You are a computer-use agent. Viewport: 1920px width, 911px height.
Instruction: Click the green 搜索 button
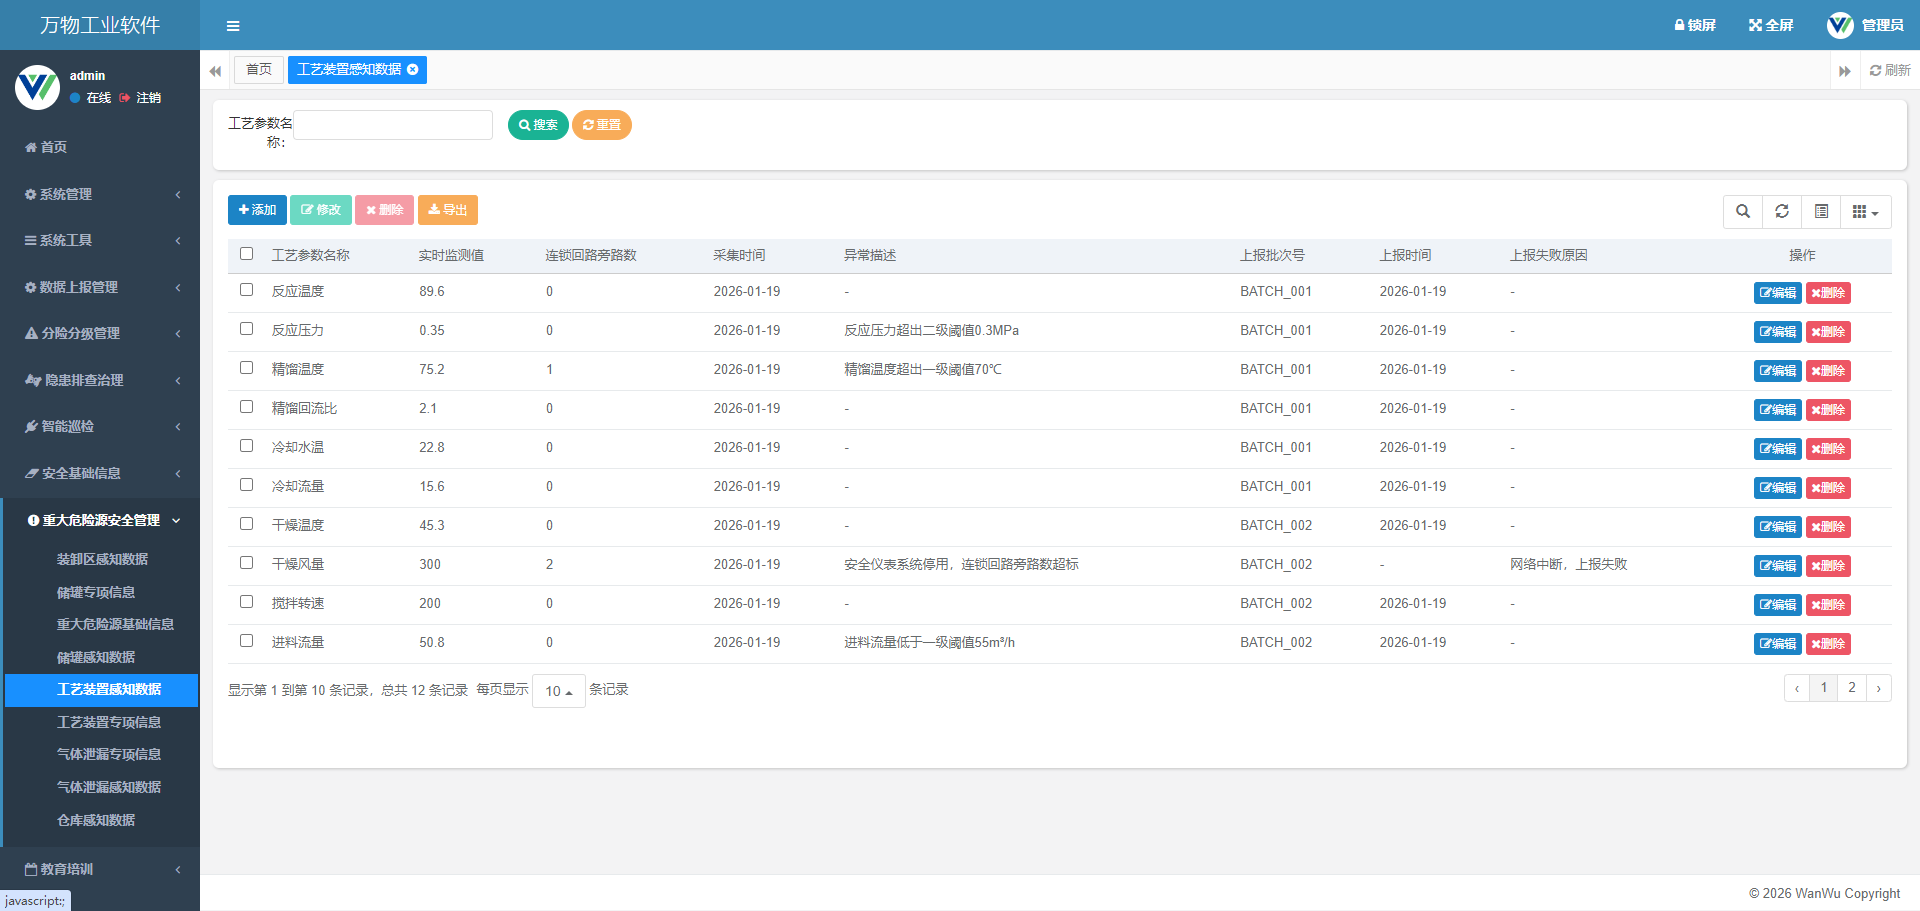pos(538,125)
